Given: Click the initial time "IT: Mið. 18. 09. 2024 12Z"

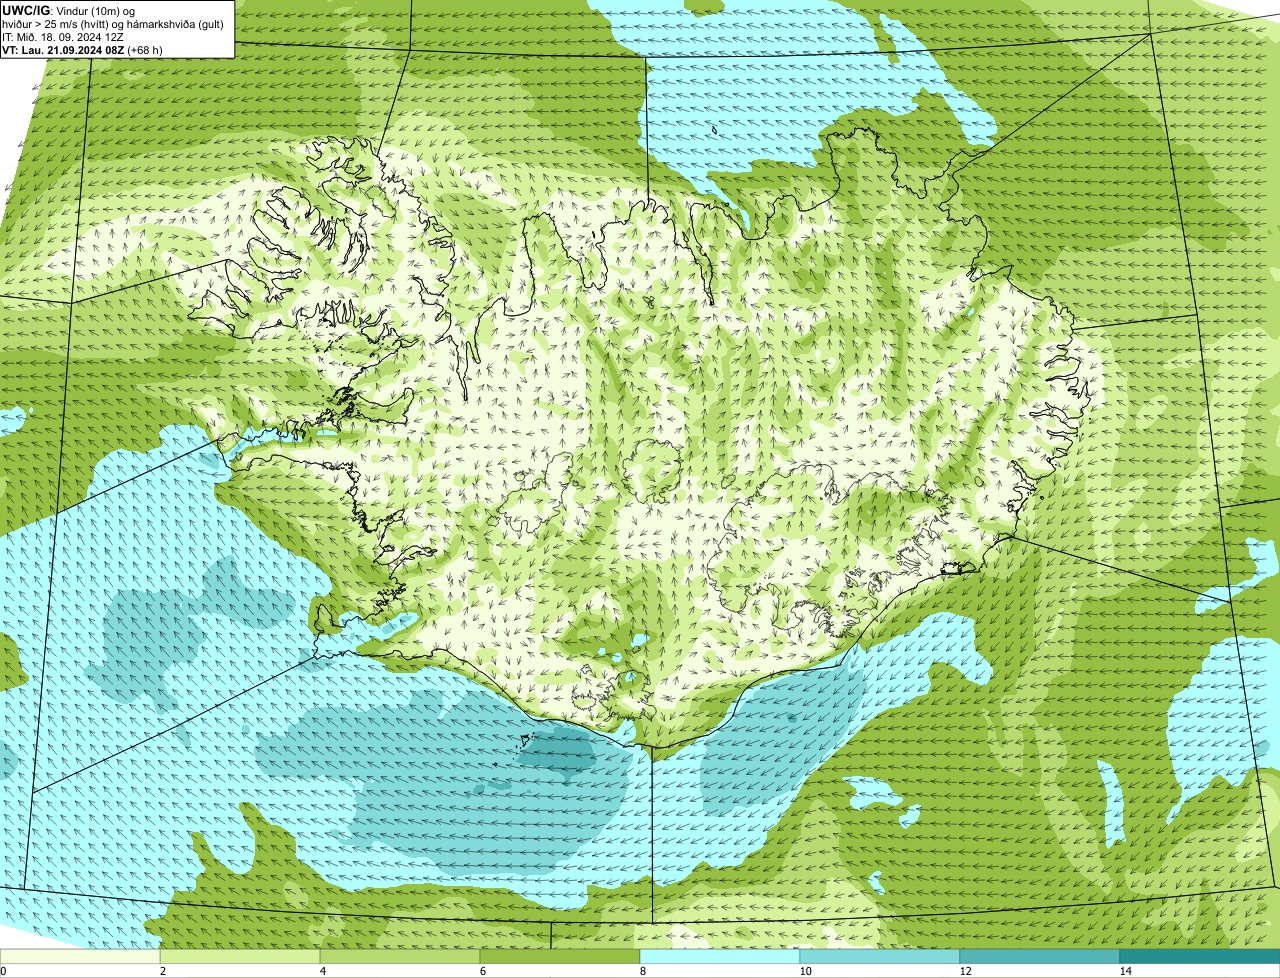Looking at the screenshot, I should (61, 37).
